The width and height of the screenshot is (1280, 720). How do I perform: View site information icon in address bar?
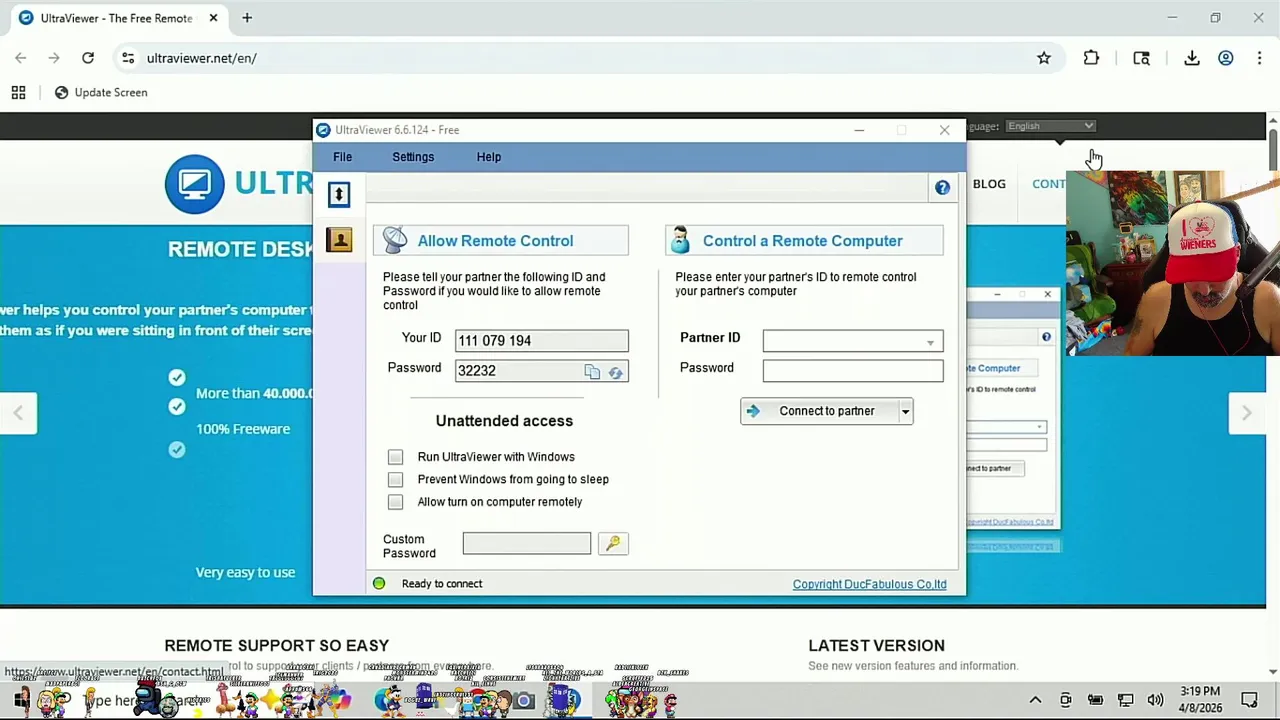point(128,58)
